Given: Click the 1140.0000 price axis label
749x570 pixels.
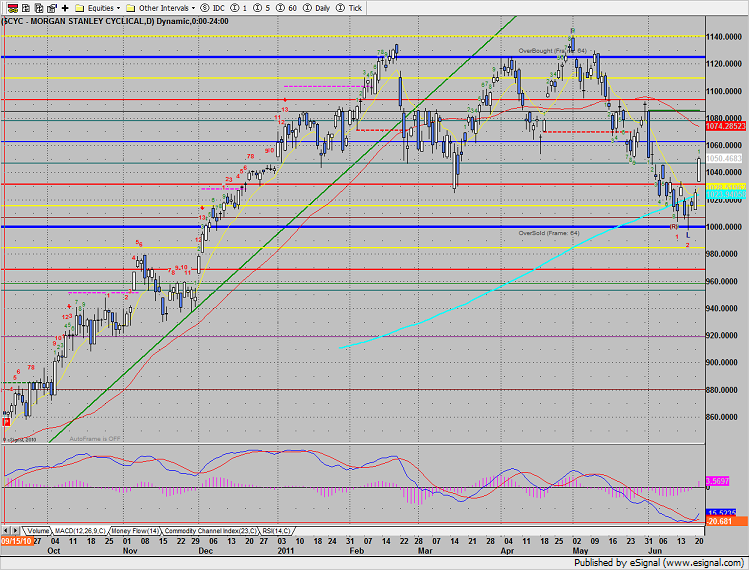Looking at the screenshot, I should point(724,36).
